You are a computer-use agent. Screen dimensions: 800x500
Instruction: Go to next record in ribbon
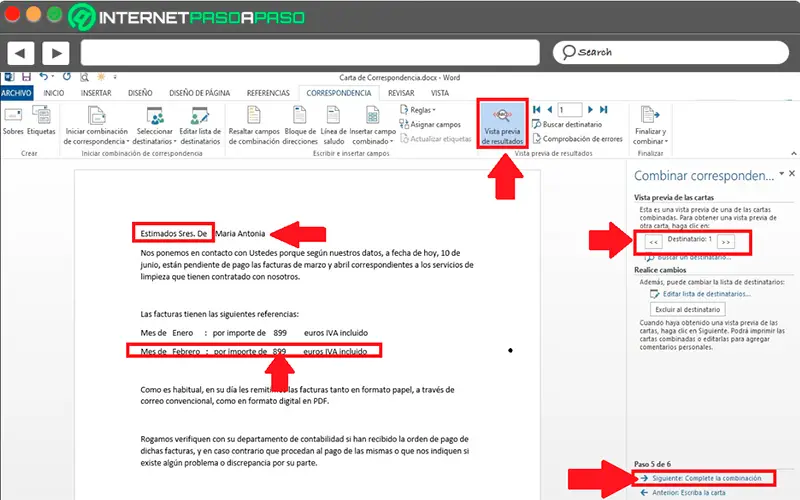point(590,109)
